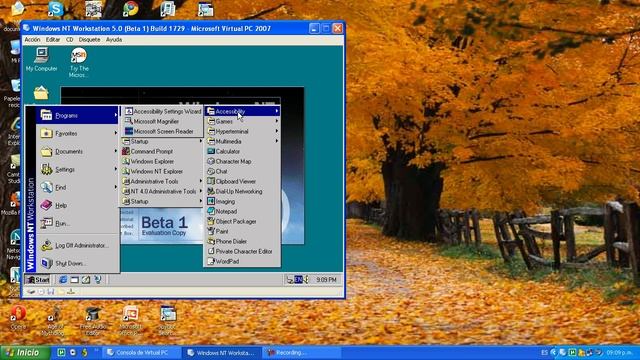Open the MSN 'Try The Micros...' desktop shortcut

point(79,62)
